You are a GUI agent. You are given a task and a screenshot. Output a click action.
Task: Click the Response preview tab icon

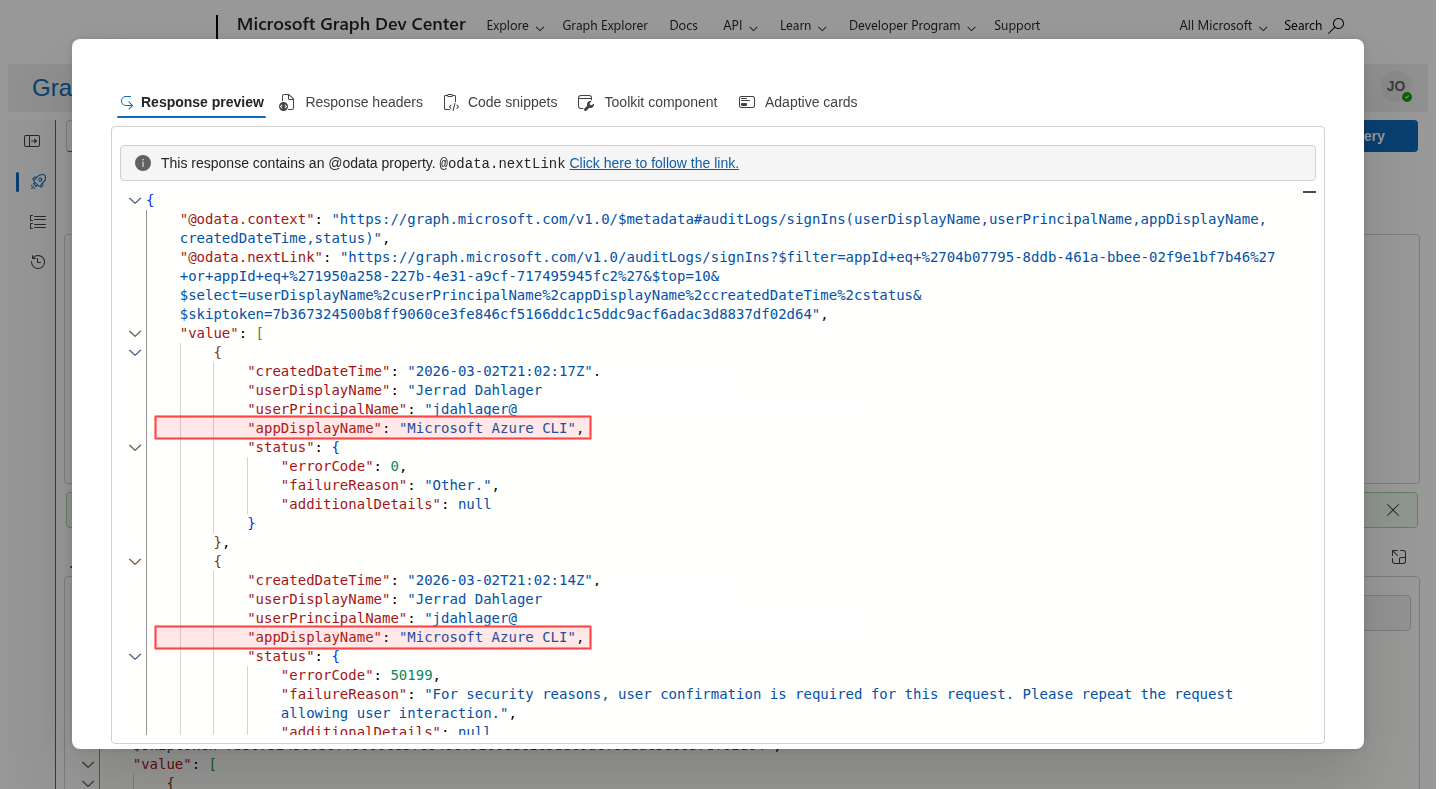126,101
